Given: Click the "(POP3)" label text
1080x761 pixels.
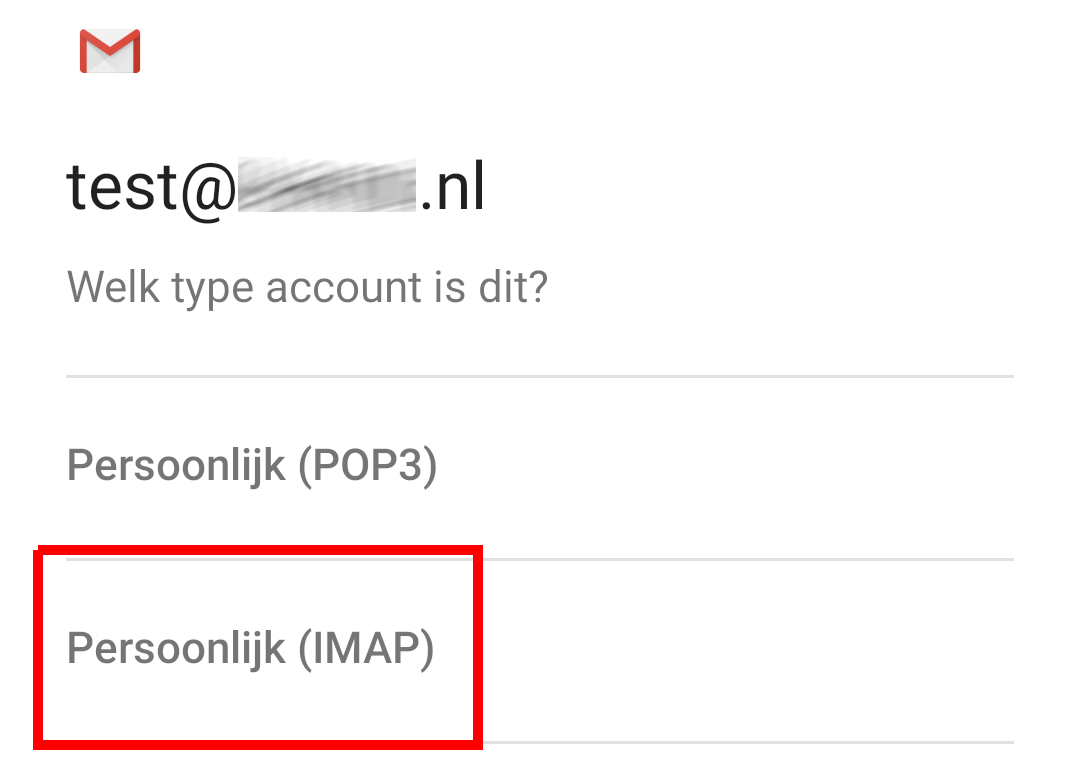Looking at the screenshot, I should tap(367, 467).
